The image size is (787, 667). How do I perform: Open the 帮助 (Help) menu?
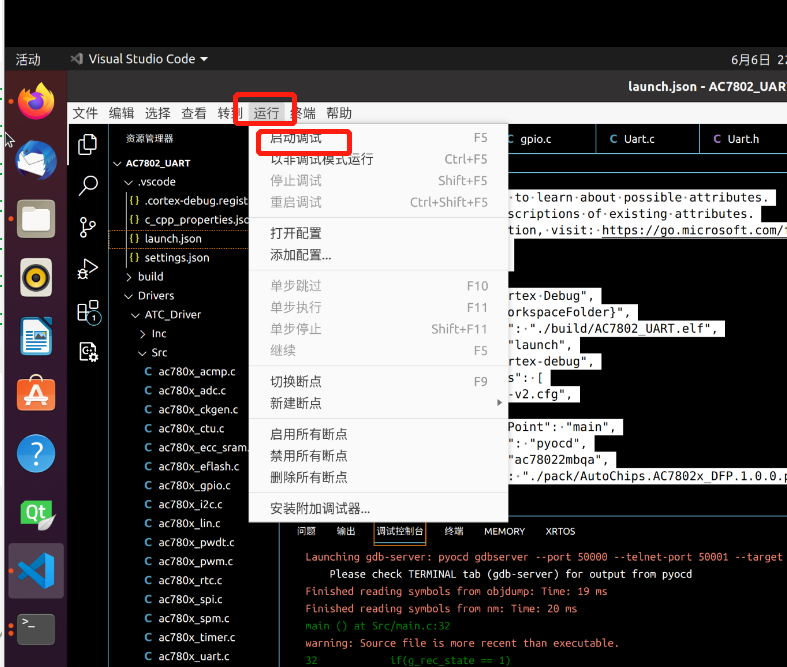coord(339,113)
